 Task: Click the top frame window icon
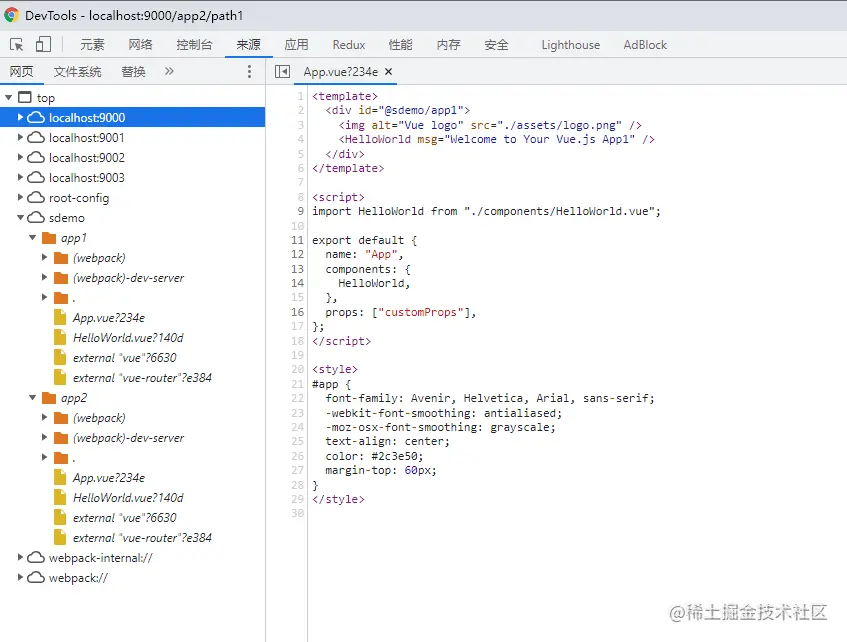(25, 97)
